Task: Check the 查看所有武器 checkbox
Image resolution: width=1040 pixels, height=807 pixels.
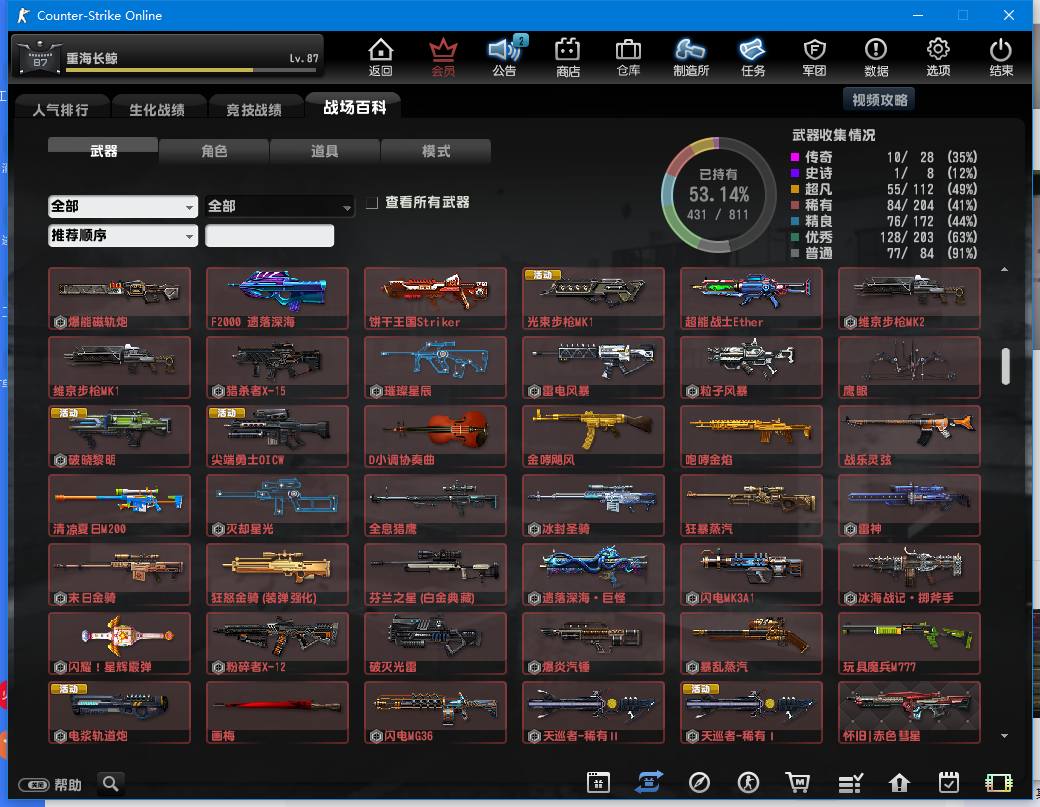Action: pos(372,202)
